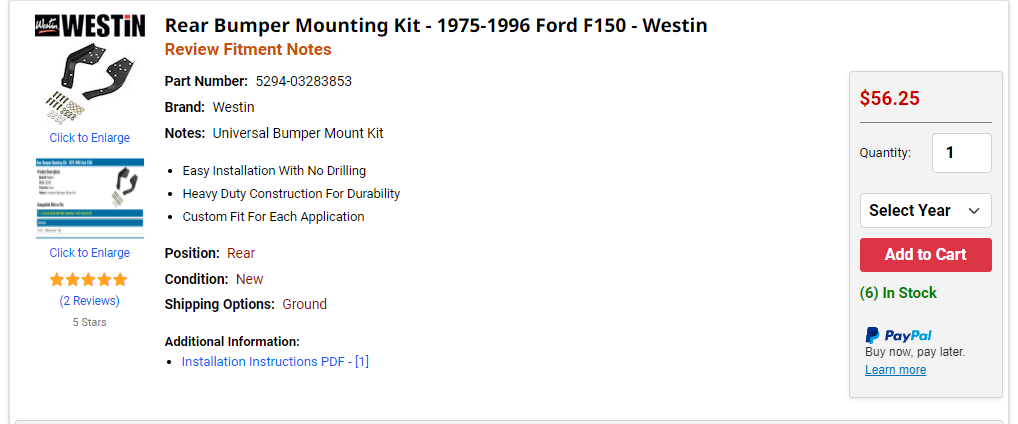Click the $56.25 price text

pos(889,98)
